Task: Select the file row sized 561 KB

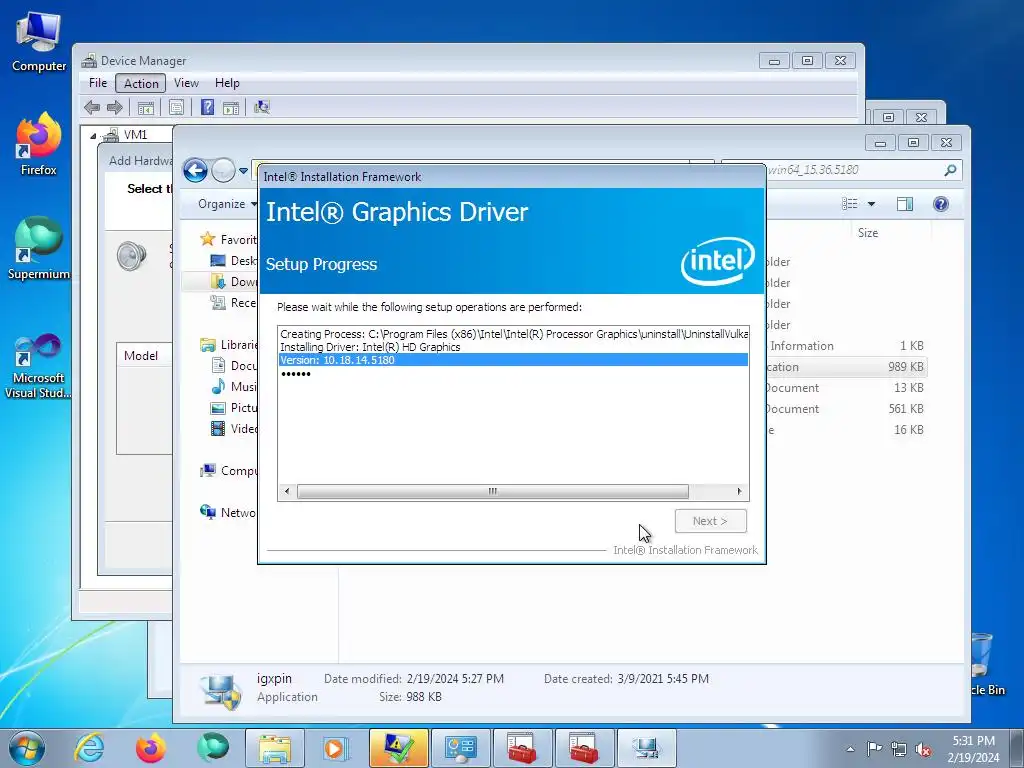Action: 846,409
